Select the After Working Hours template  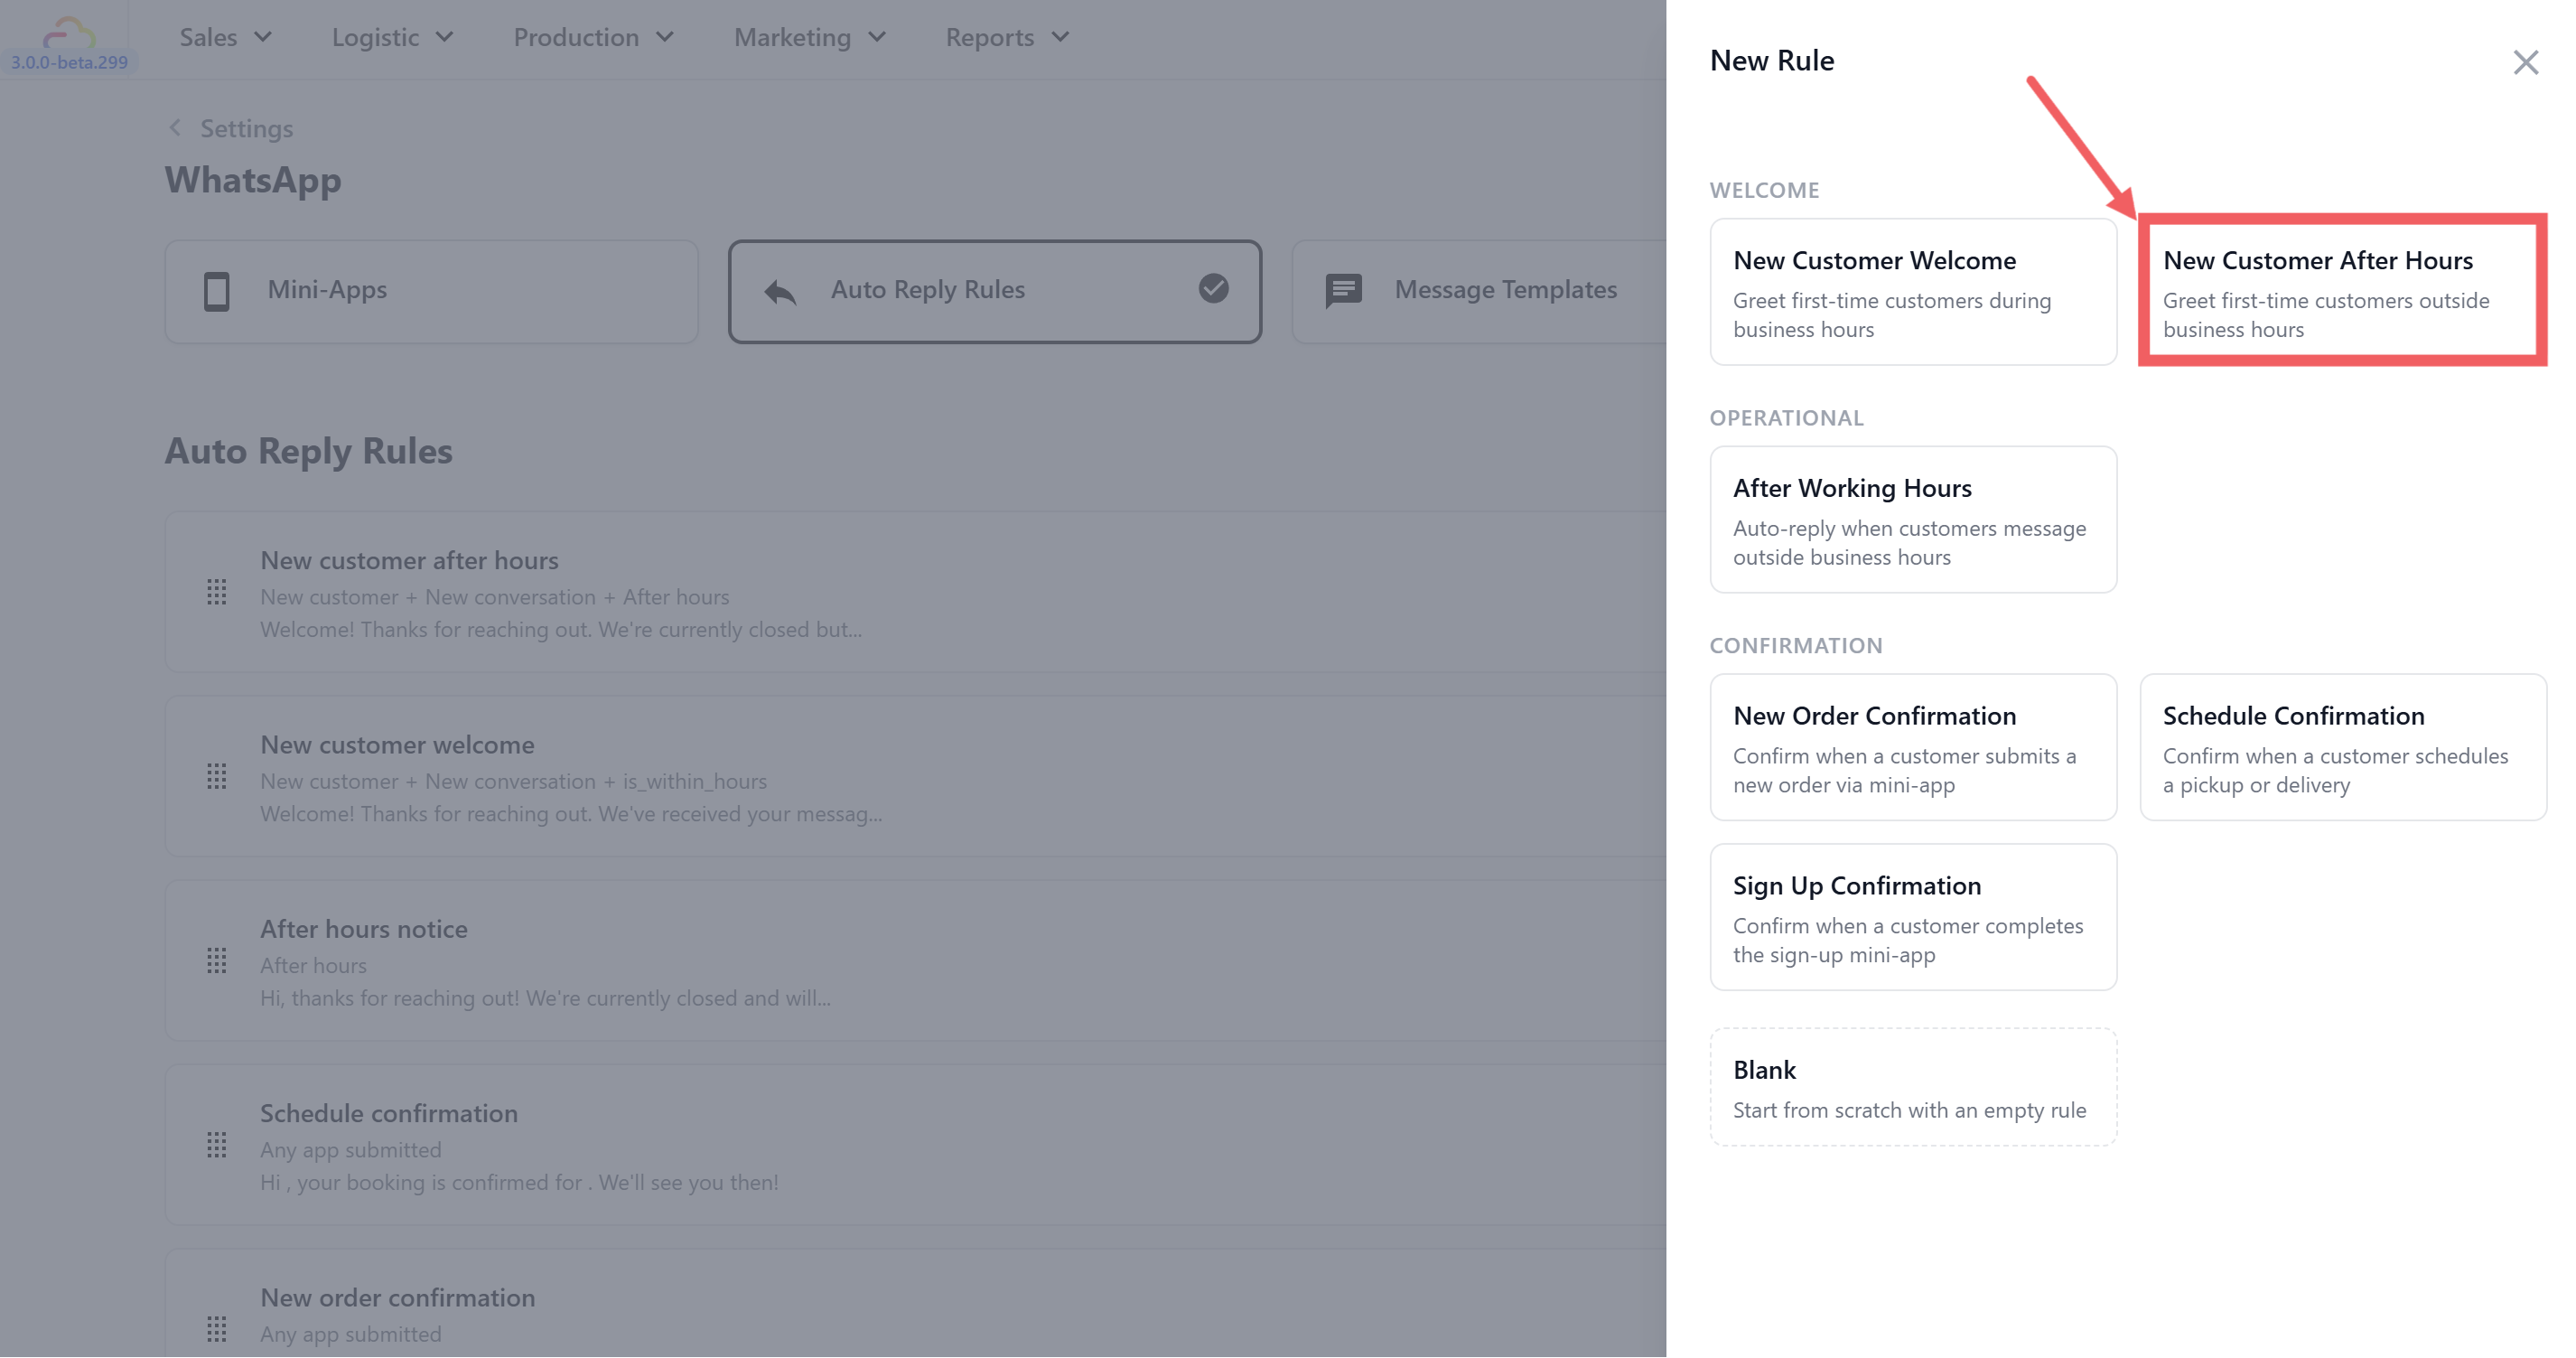[1912, 519]
